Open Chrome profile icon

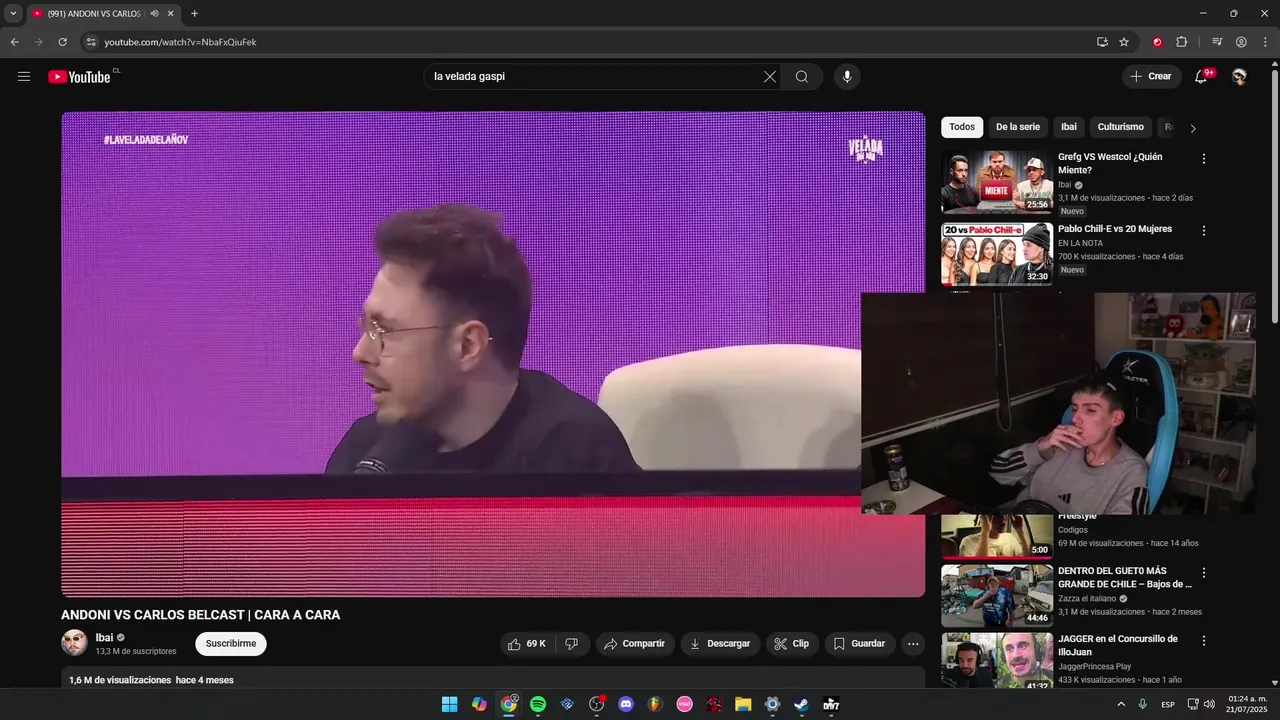[x=1241, y=42]
